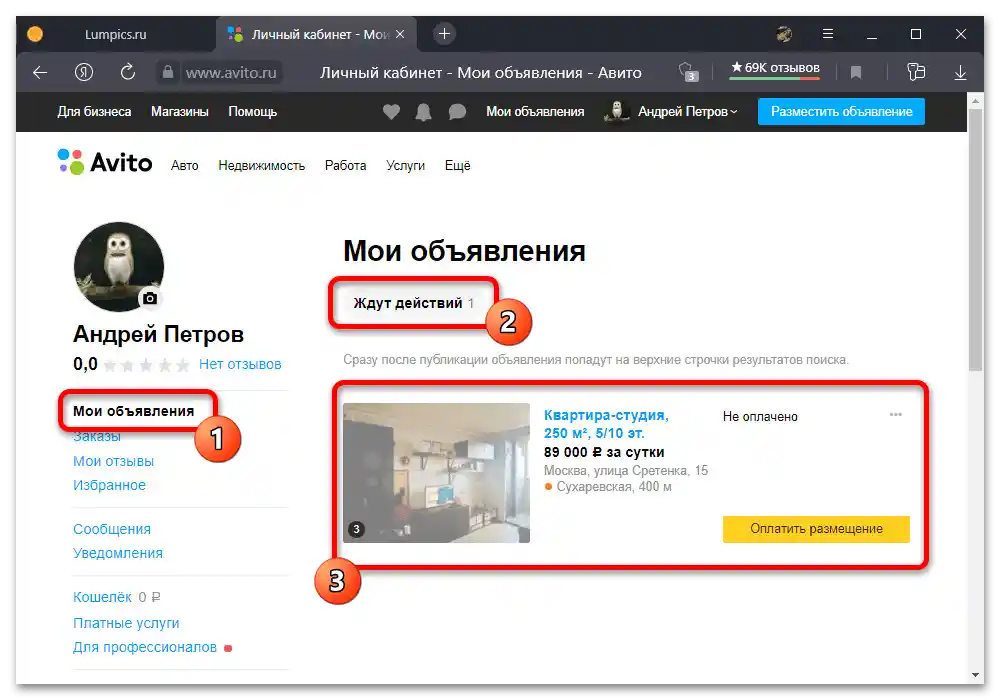Open favorites via the heart icon
The width and height of the screenshot is (1000, 700).
[391, 112]
